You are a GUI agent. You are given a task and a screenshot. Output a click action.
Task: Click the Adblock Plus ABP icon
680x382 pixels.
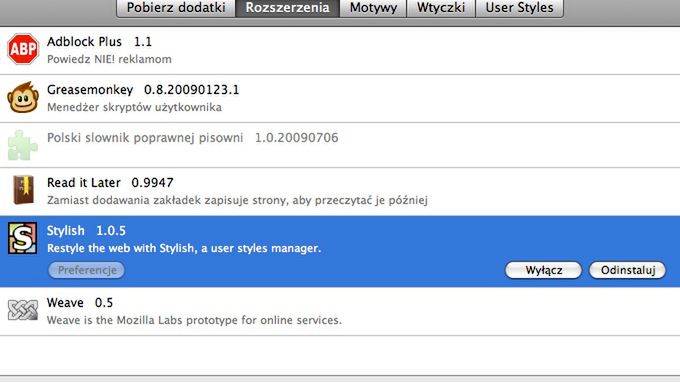(23, 49)
